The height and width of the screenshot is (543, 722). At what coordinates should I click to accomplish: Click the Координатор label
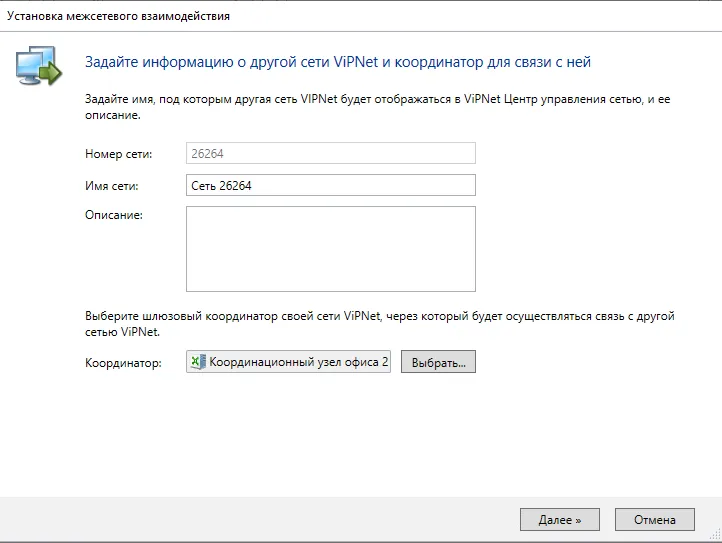coord(123,363)
